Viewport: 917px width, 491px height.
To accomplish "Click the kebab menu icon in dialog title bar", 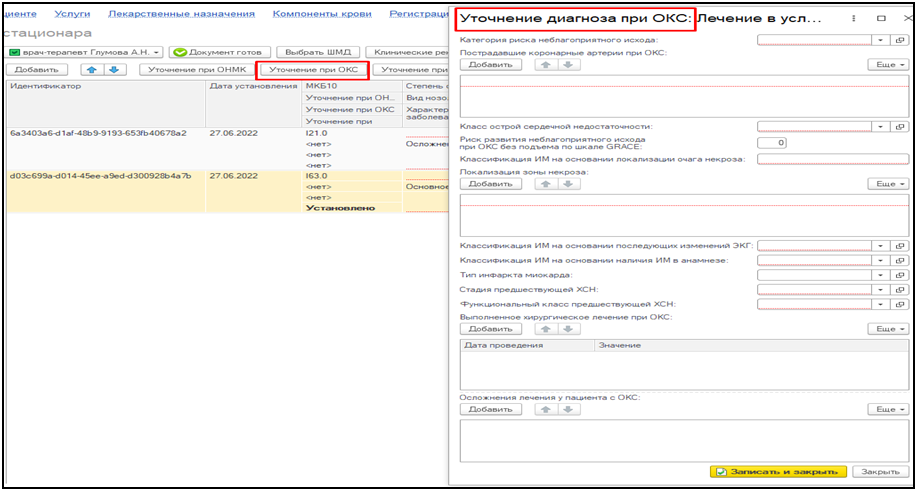I will click(x=857, y=18).
